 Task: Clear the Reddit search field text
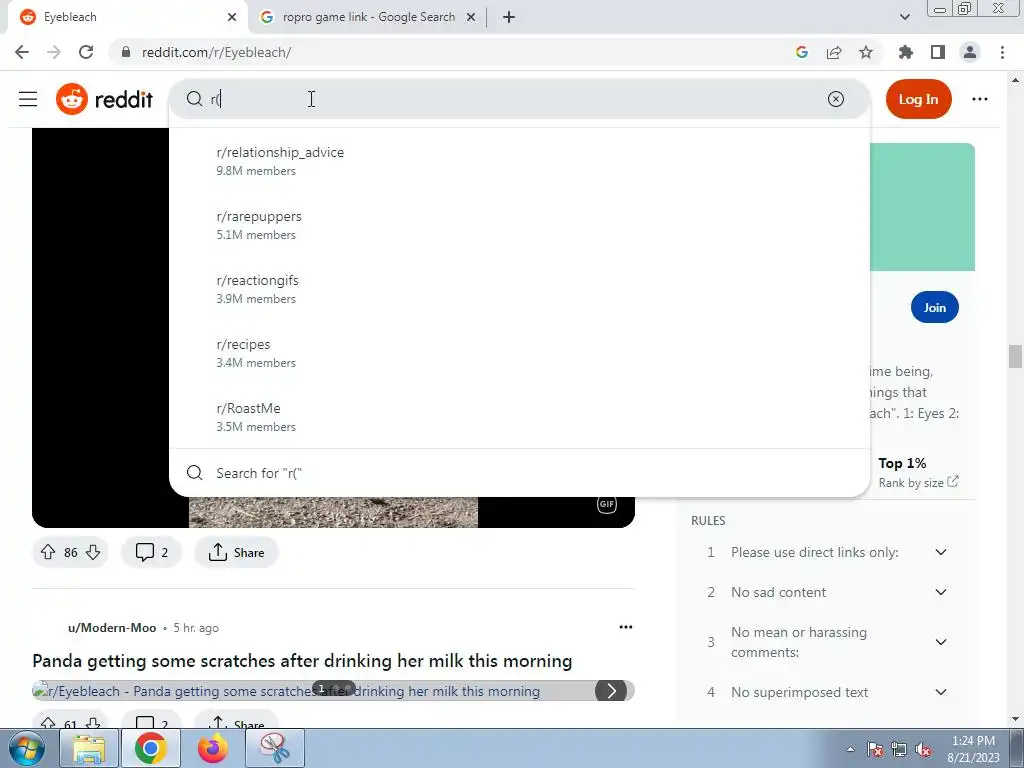click(835, 99)
